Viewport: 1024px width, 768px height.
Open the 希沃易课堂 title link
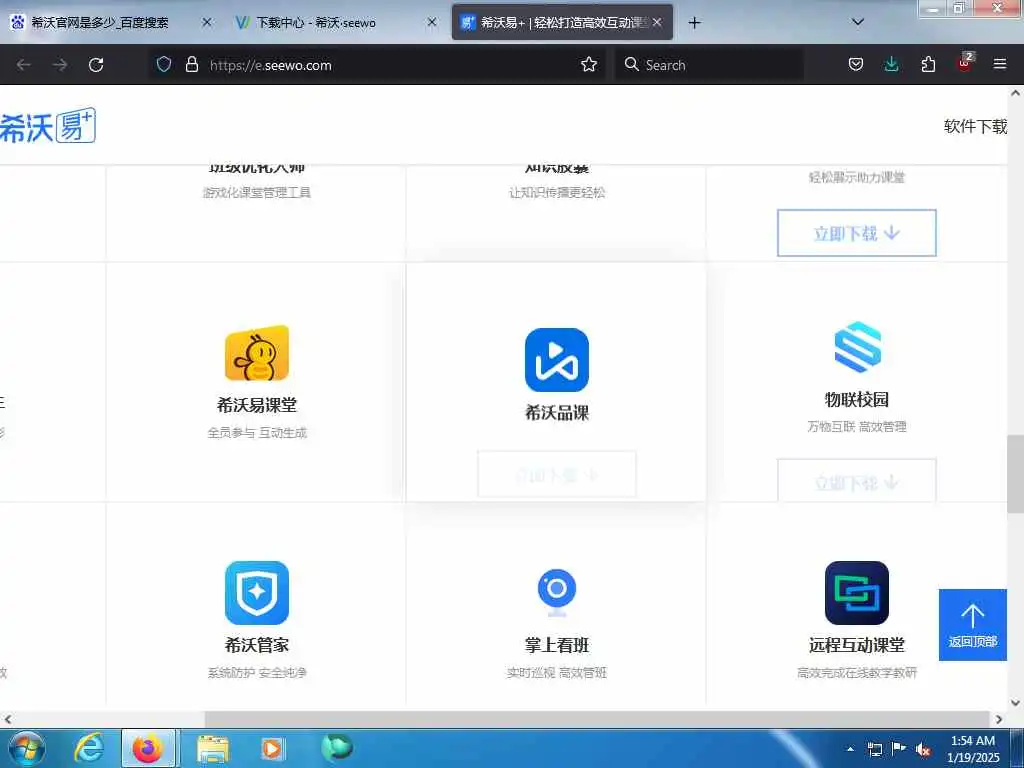pyautogui.click(x=257, y=405)
